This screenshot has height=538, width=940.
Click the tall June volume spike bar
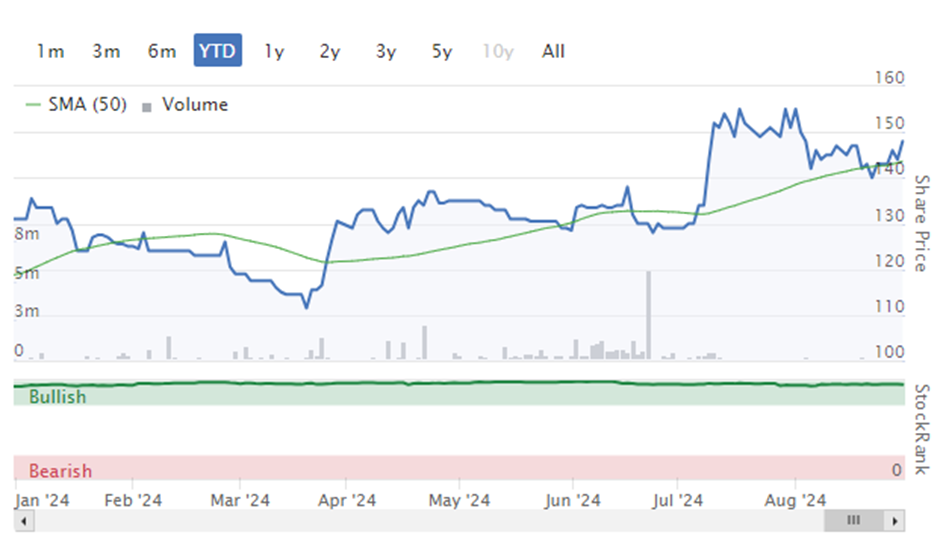coord(649,315)
